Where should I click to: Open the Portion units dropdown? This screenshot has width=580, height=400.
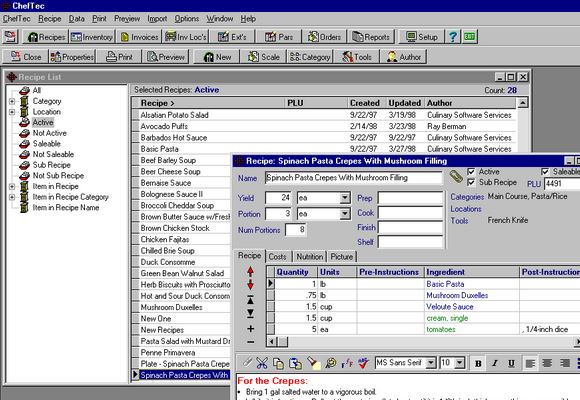345,214
